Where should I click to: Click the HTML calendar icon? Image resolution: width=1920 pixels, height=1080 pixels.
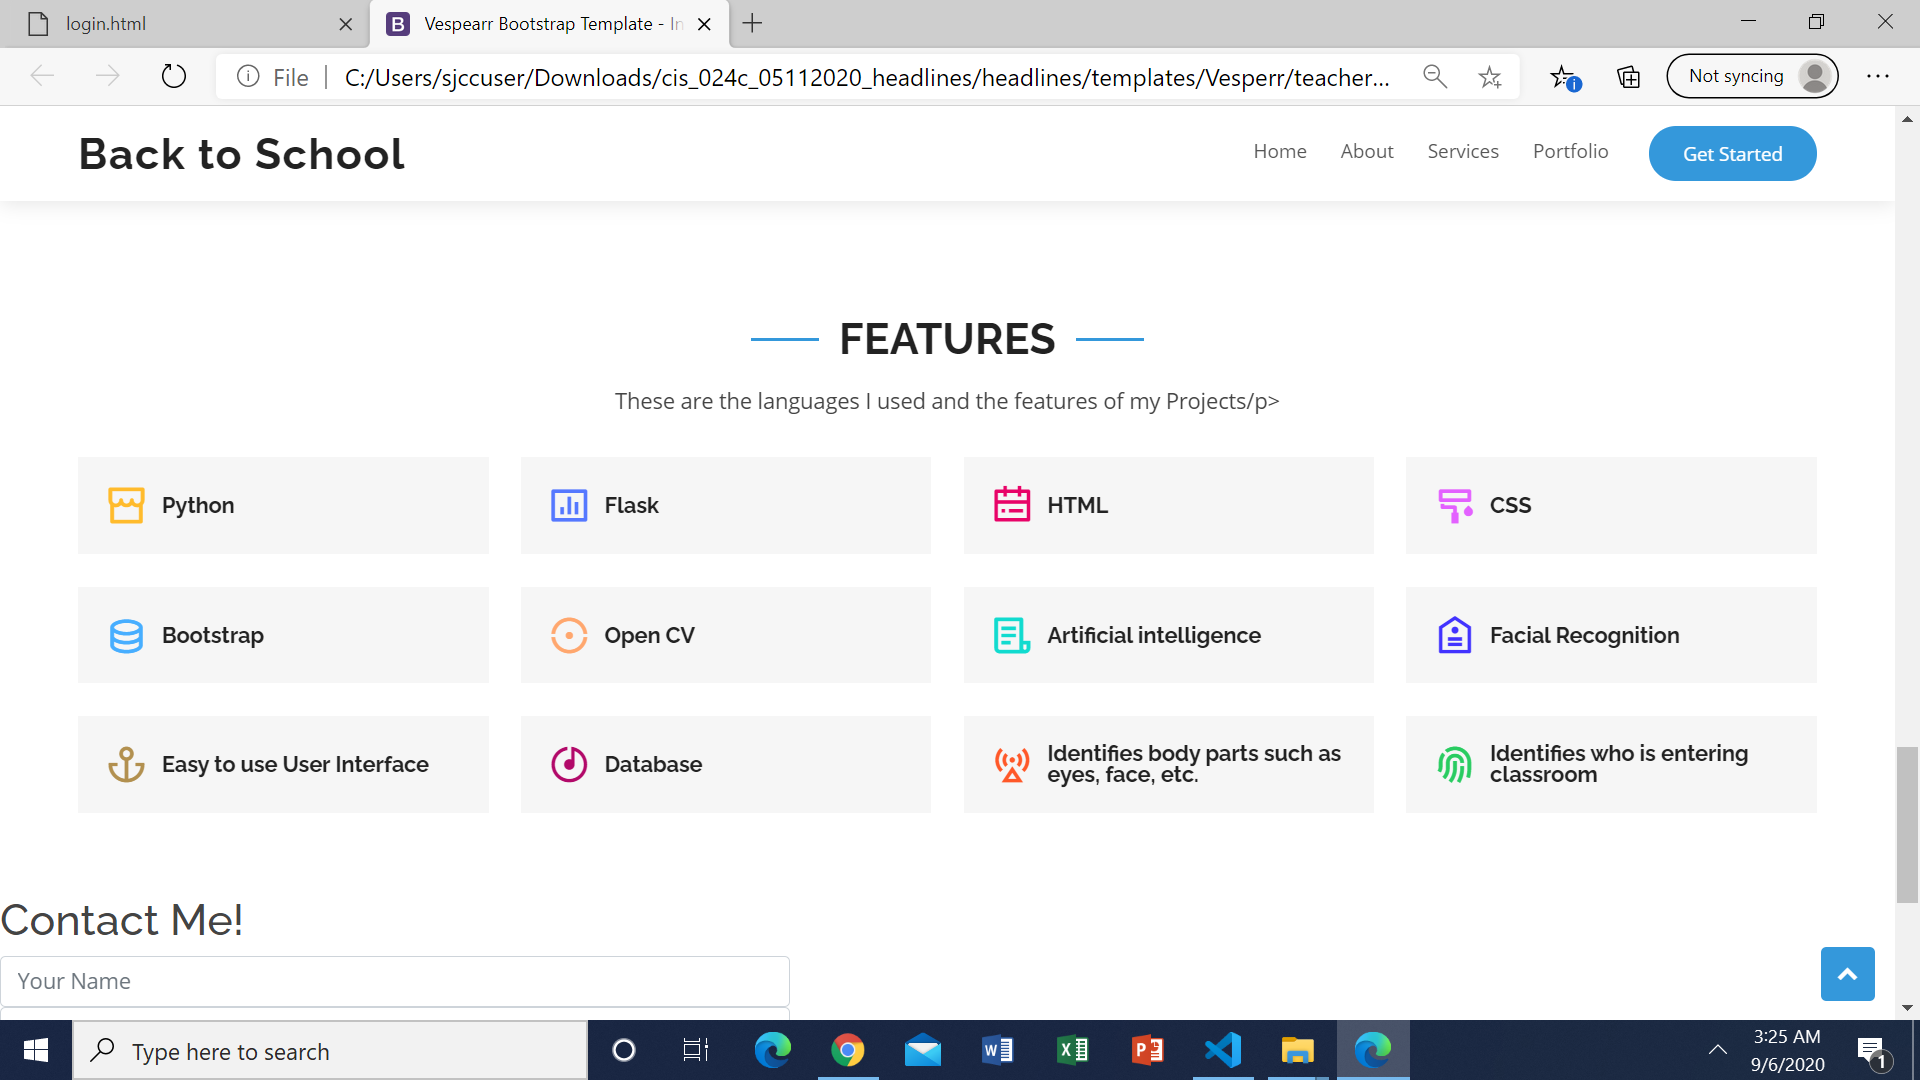click(x=1012, y=505)
